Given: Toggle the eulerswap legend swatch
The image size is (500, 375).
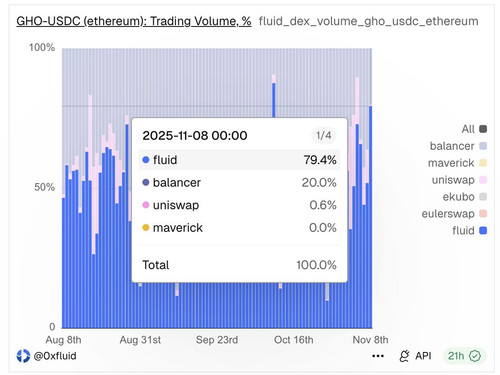Looking at the screenshot, I should click(483, 214).
